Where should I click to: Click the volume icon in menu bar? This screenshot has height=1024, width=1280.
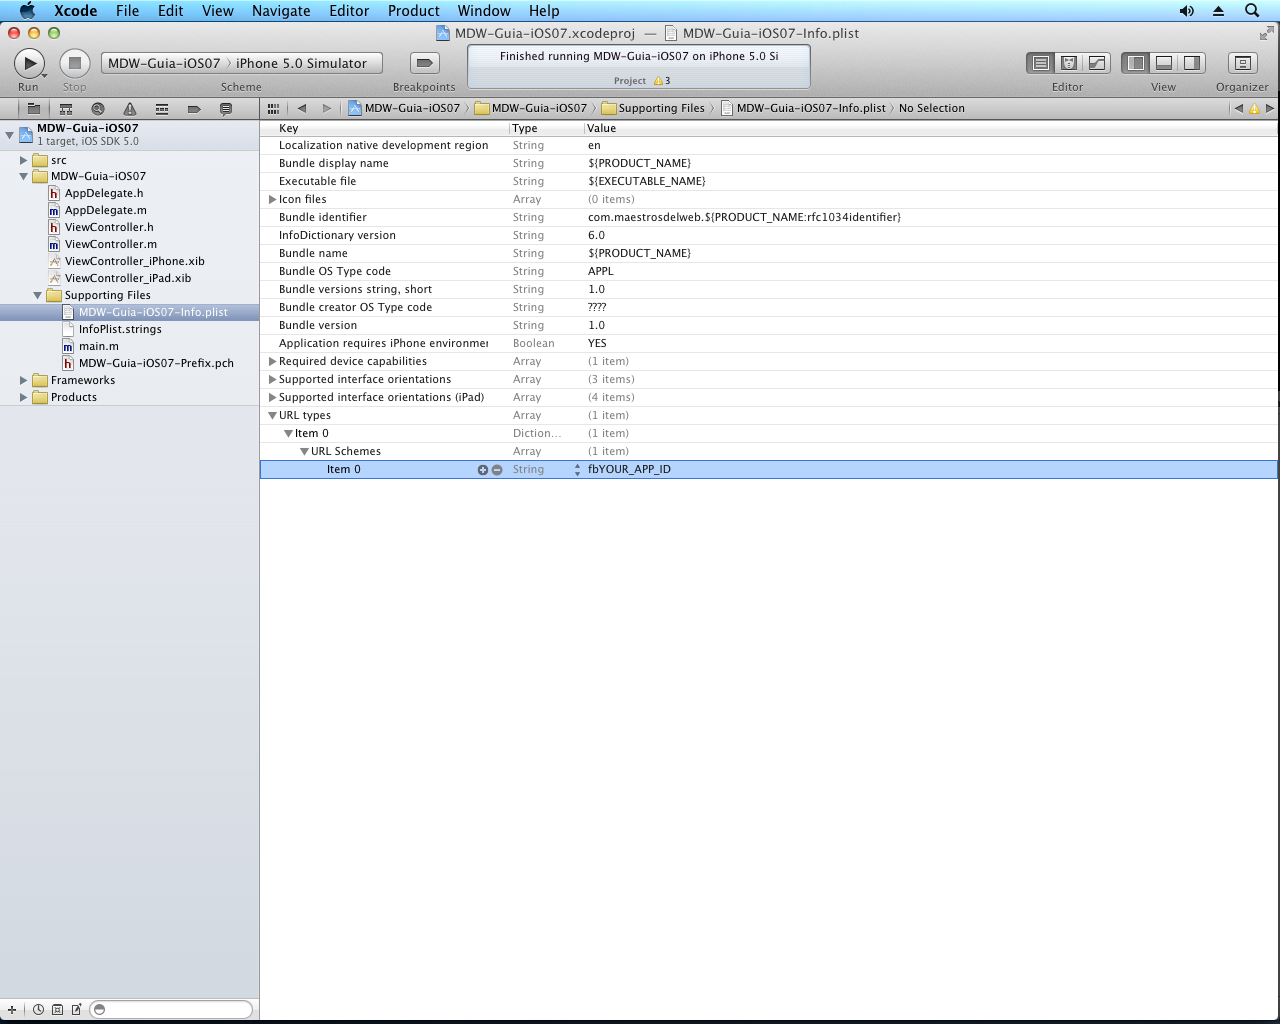point(1187,11)
